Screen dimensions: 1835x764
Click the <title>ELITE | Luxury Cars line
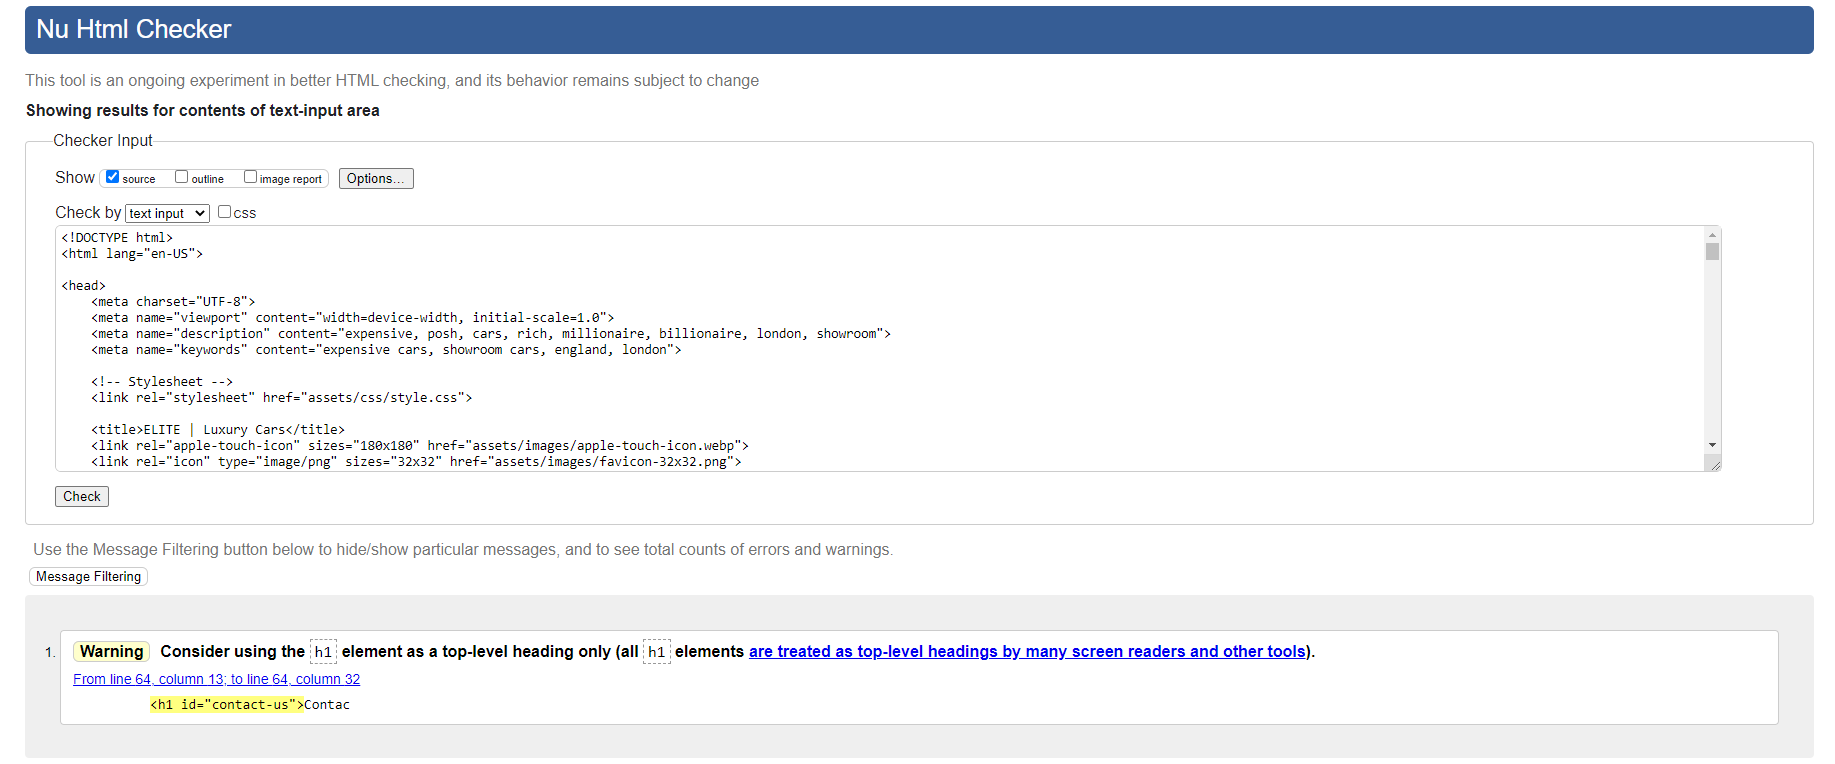pyautogui.click(x=218, y=429)
